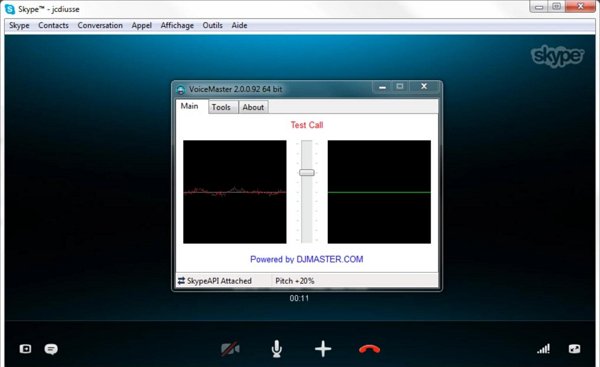
Task: Click the plus add-participants icon
Action: click(323, 349)
